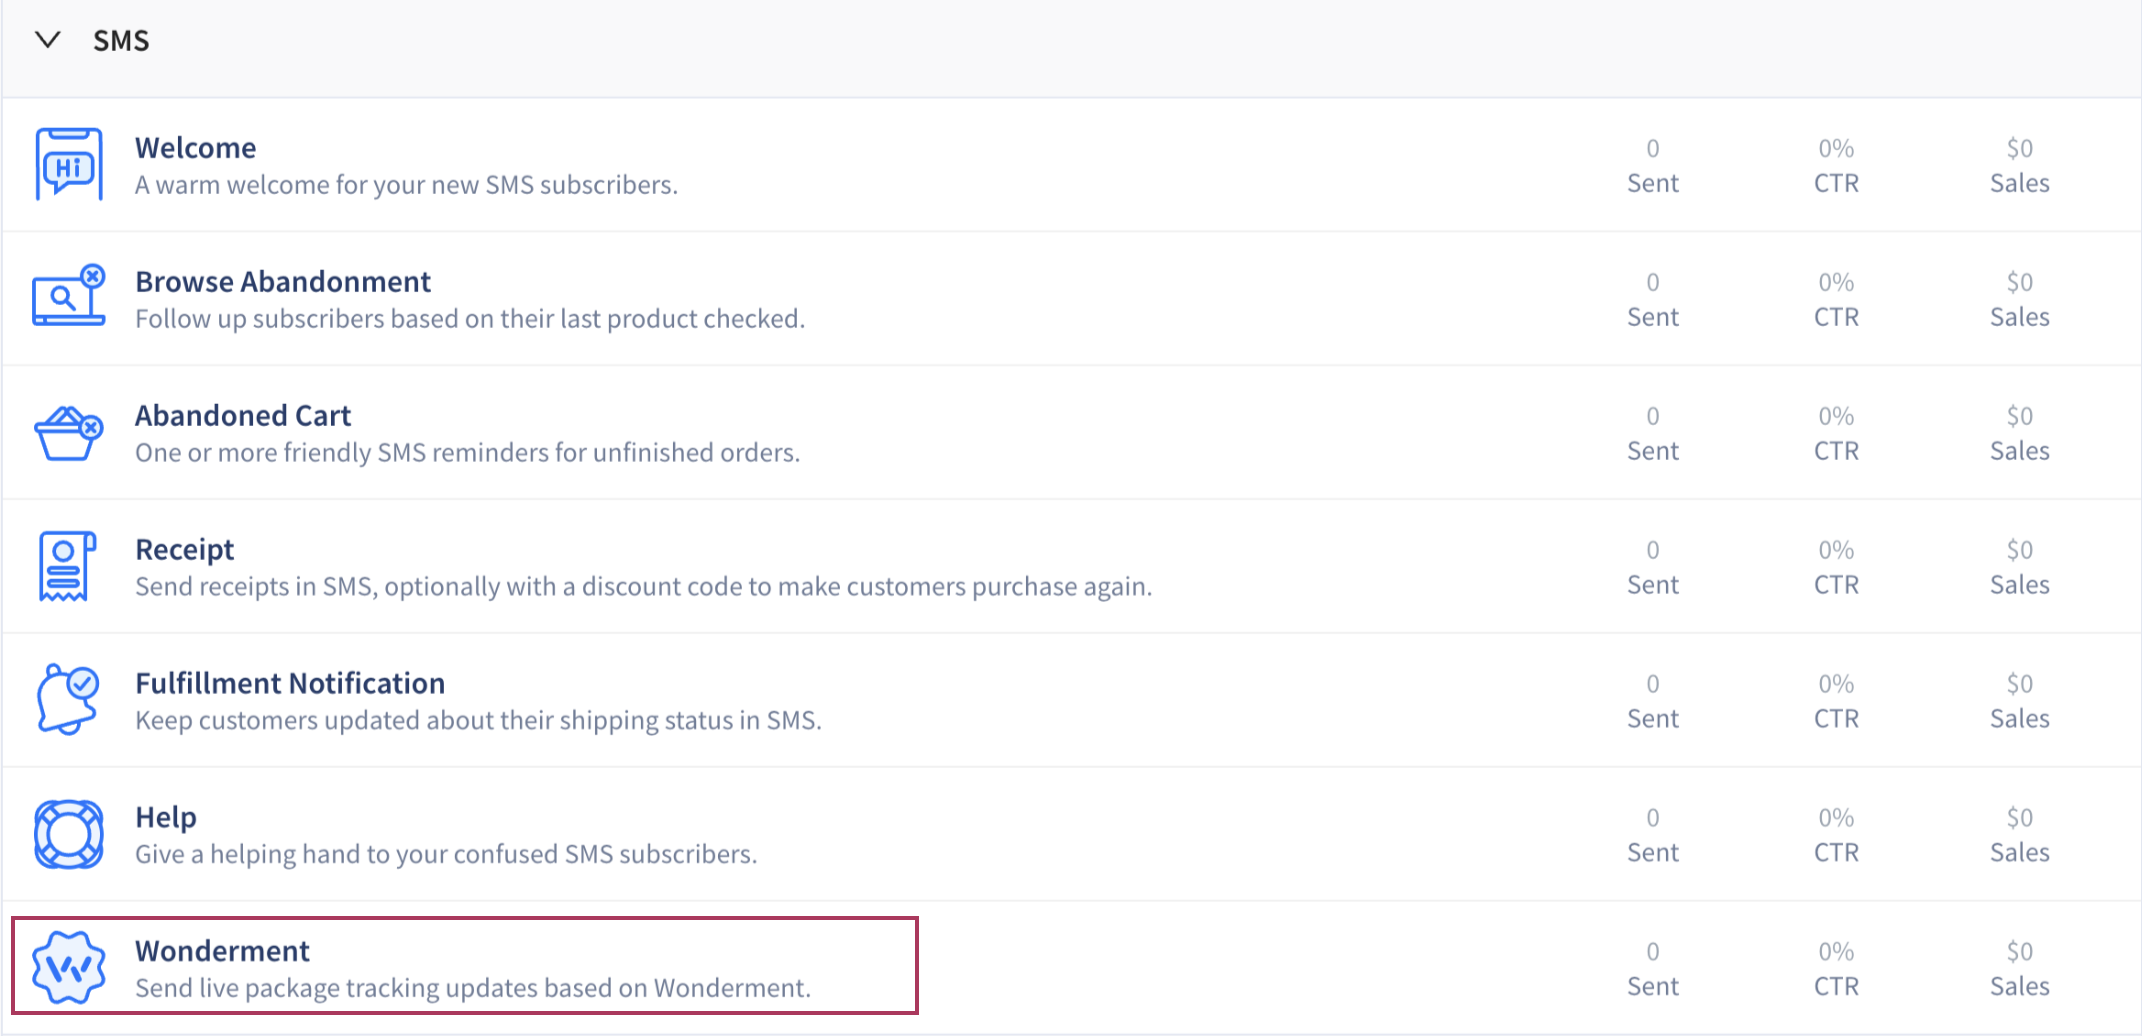Viewport: 2142px width, 1036px height.
Task: Click the Browse Abandonment laptop search icon
Action: tap(69, 296)
